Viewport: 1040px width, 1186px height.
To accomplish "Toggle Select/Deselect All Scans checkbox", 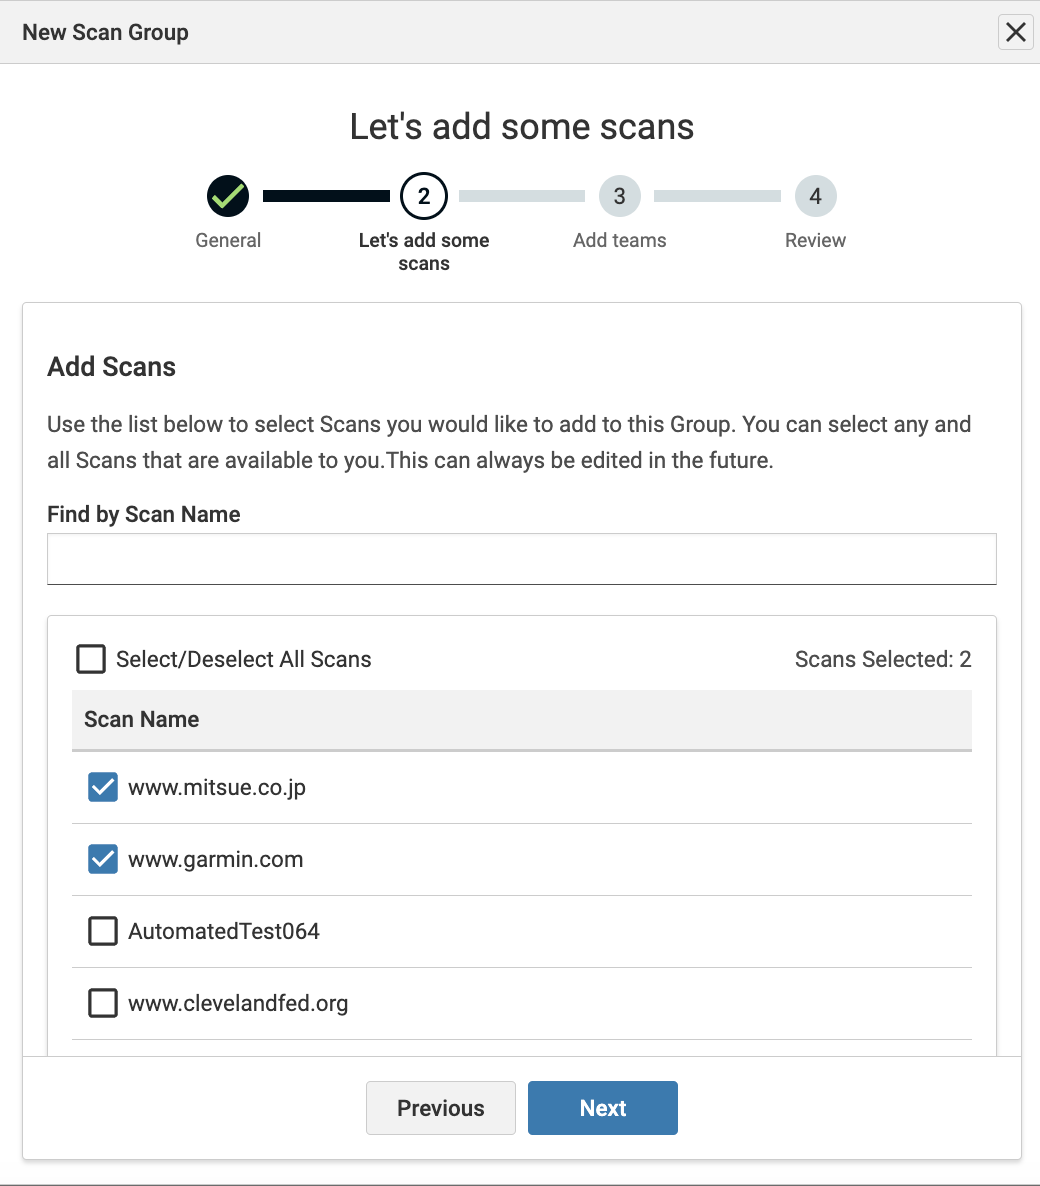I will pos(91,659).
